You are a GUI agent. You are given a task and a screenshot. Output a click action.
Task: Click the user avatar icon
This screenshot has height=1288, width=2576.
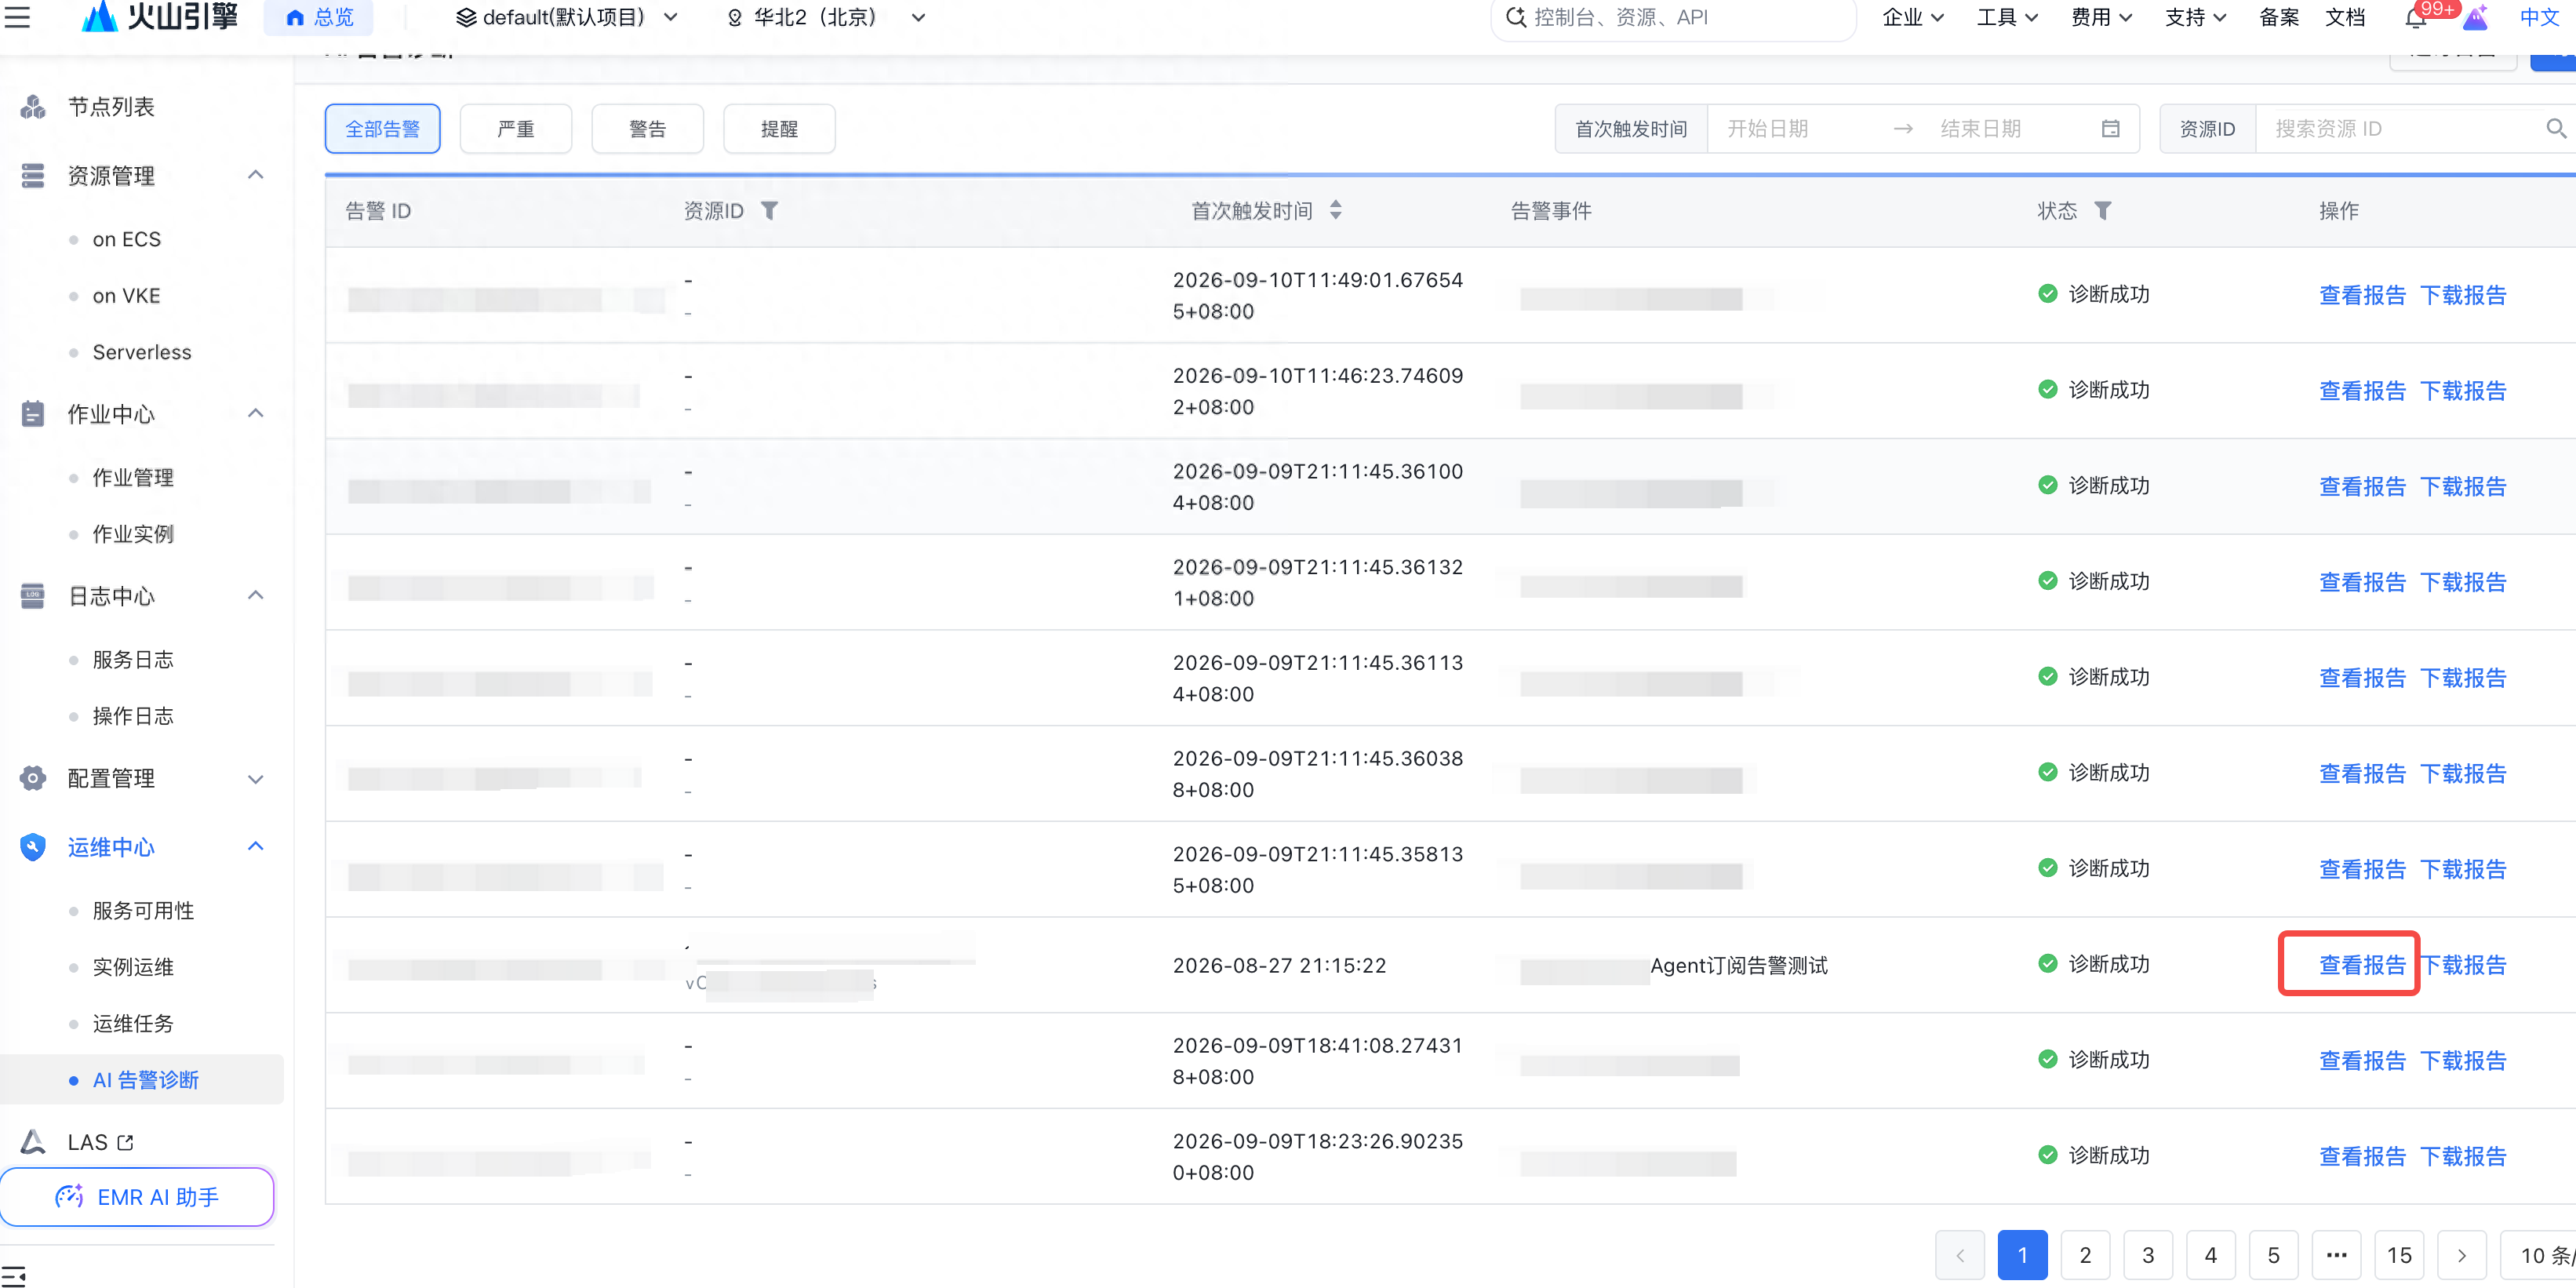tap(2475, 17)
